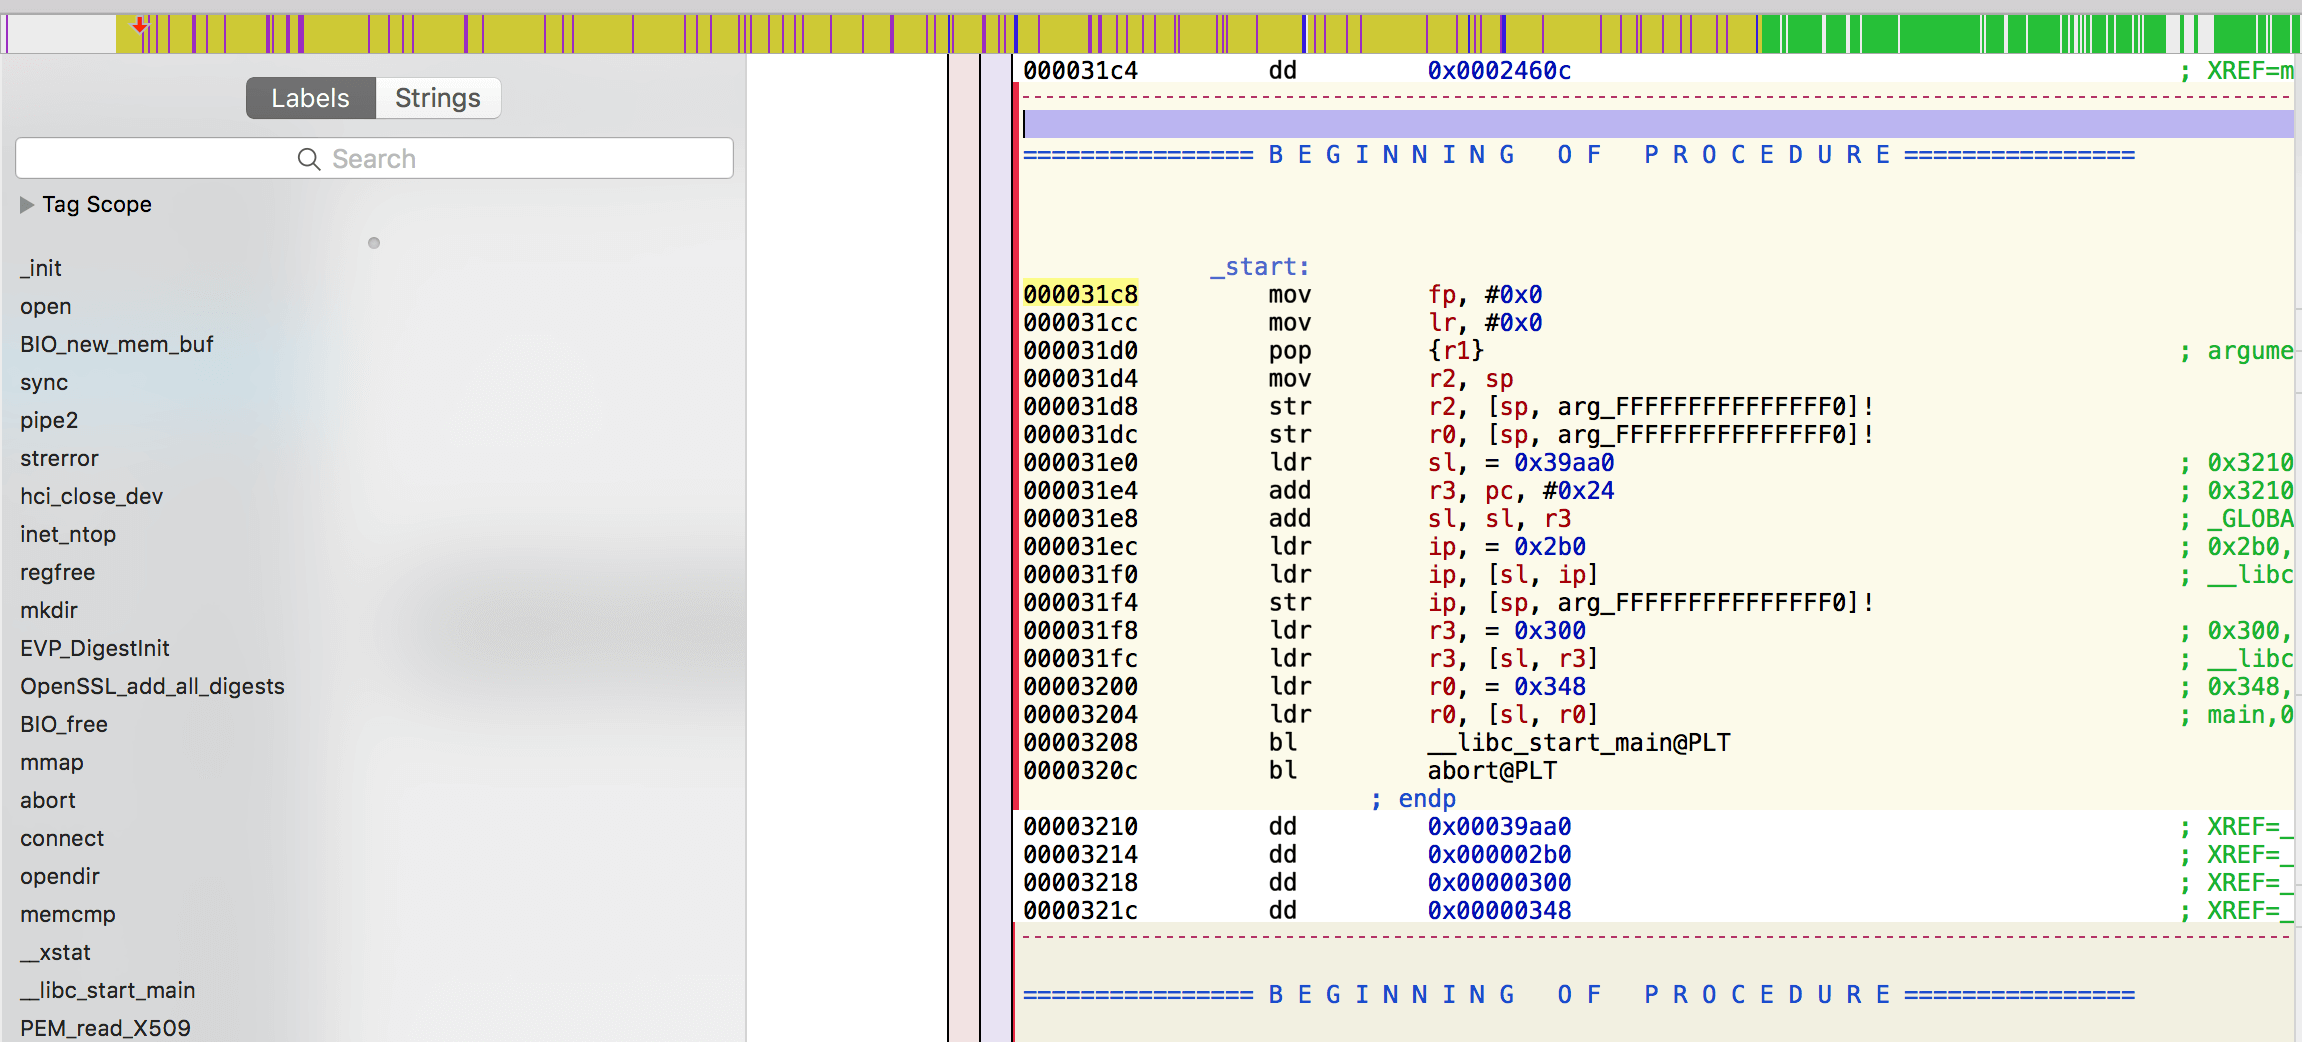Image resolution: width=2302 pixels, height=1042 pixels.
Task: Select the __xstat label
Action: point(55,952)
